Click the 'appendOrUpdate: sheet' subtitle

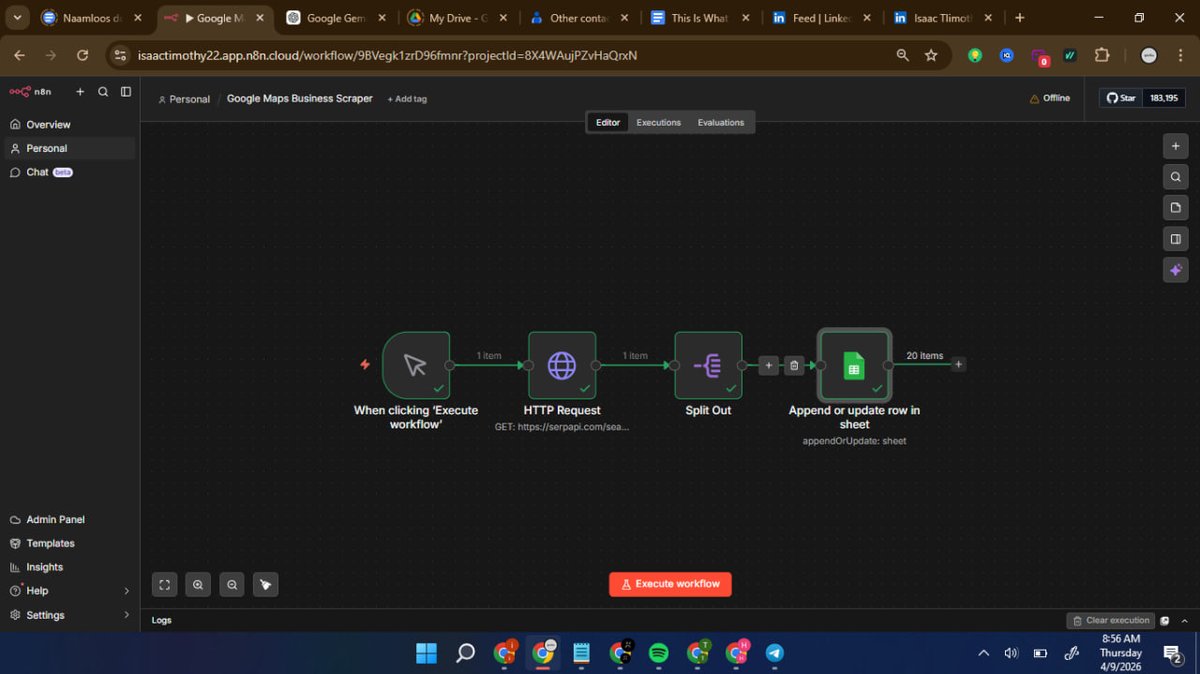coord(854,441)
